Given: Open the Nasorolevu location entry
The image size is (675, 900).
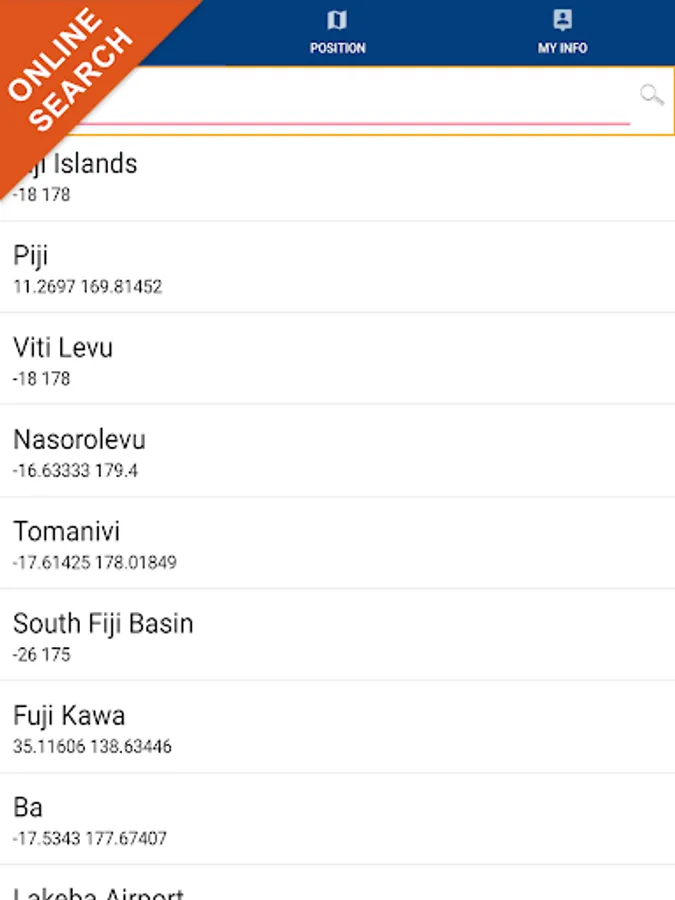Looking at the screenshot, I should 79,440.
